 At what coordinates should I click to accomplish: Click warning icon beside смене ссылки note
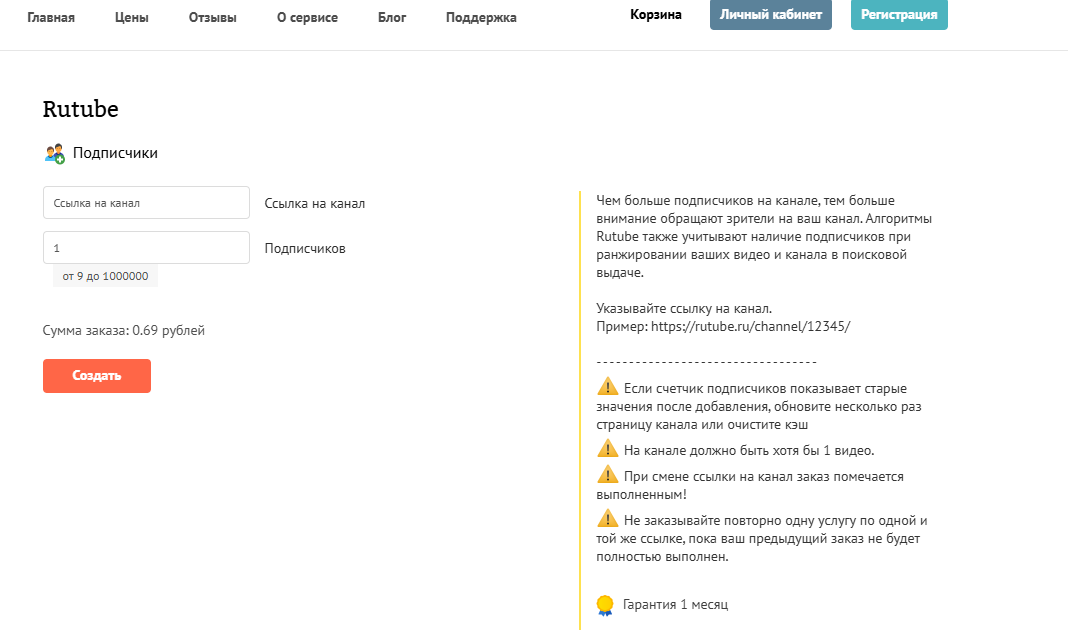[x=608, y=475]
